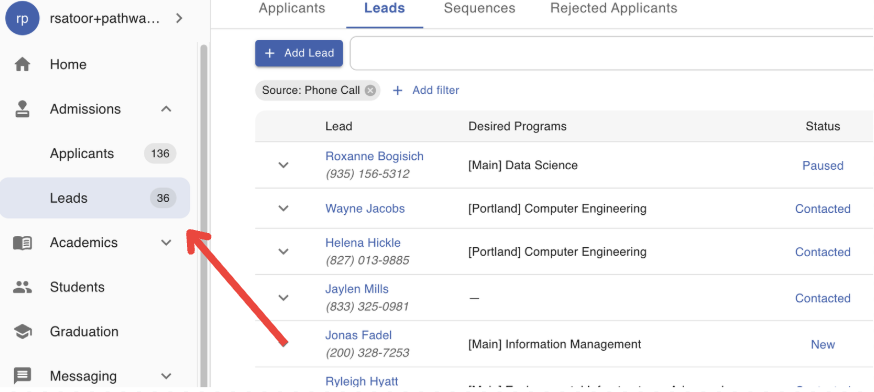Click the Messaging chat icon
874x392 pixels.
point(22,376)
